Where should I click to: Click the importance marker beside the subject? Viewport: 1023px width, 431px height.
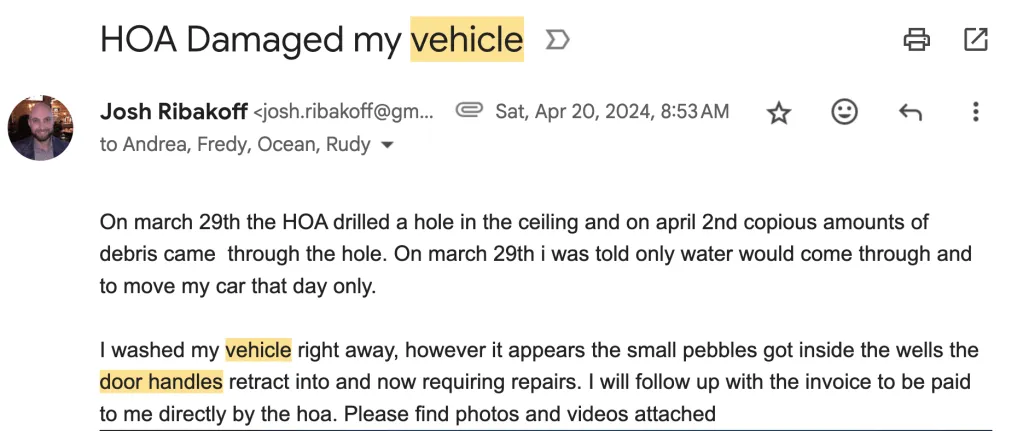556,40
